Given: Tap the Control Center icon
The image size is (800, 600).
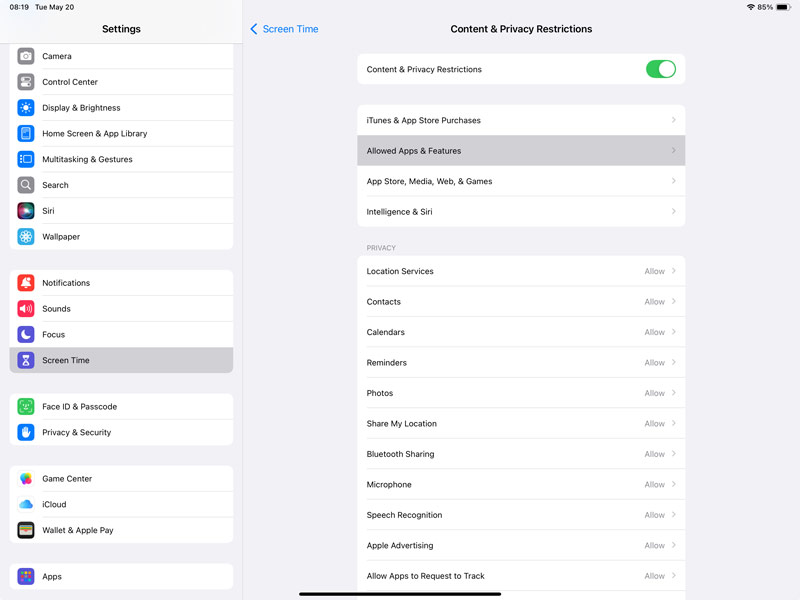Looking at the screenshot, I should coord(26,82).
